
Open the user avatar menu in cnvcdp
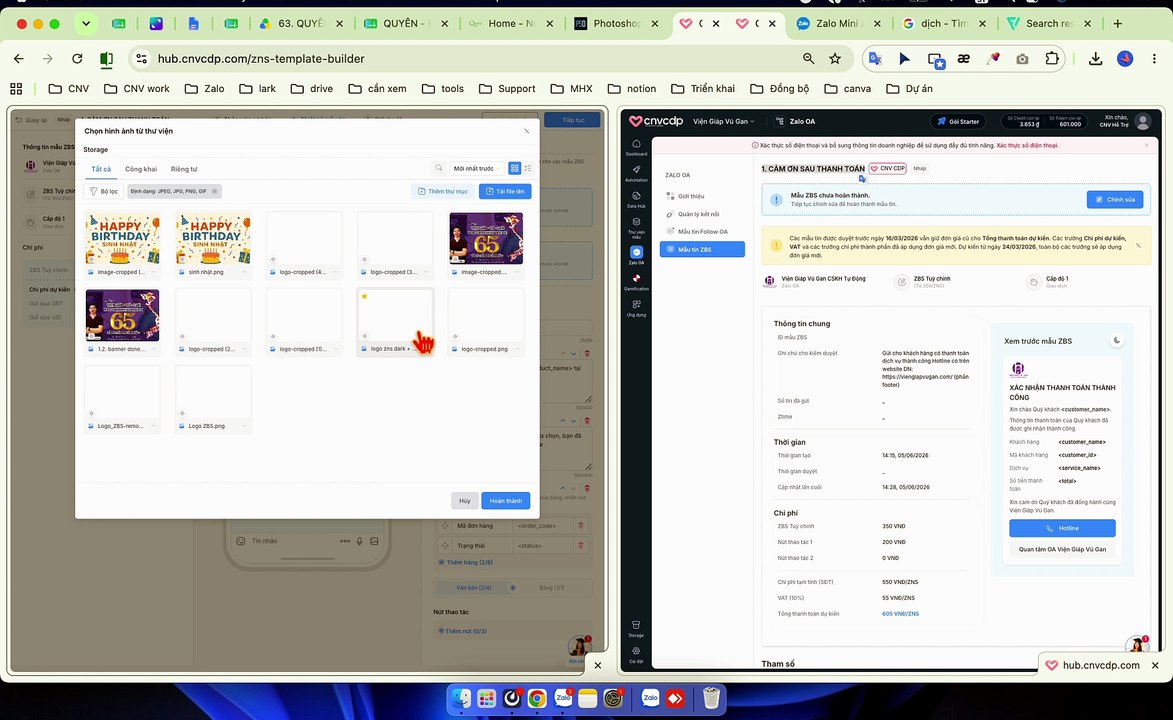click(x=1142, y=121)
